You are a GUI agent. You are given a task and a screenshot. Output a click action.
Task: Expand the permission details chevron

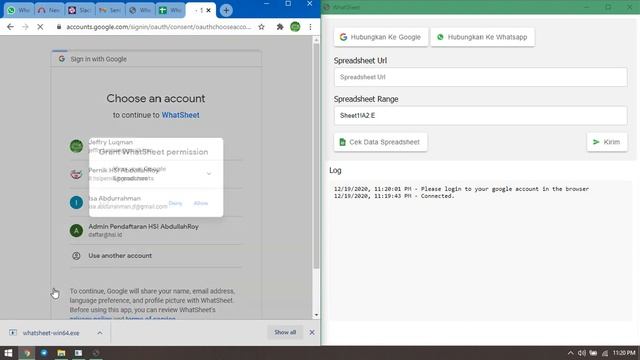pos(209,174)
